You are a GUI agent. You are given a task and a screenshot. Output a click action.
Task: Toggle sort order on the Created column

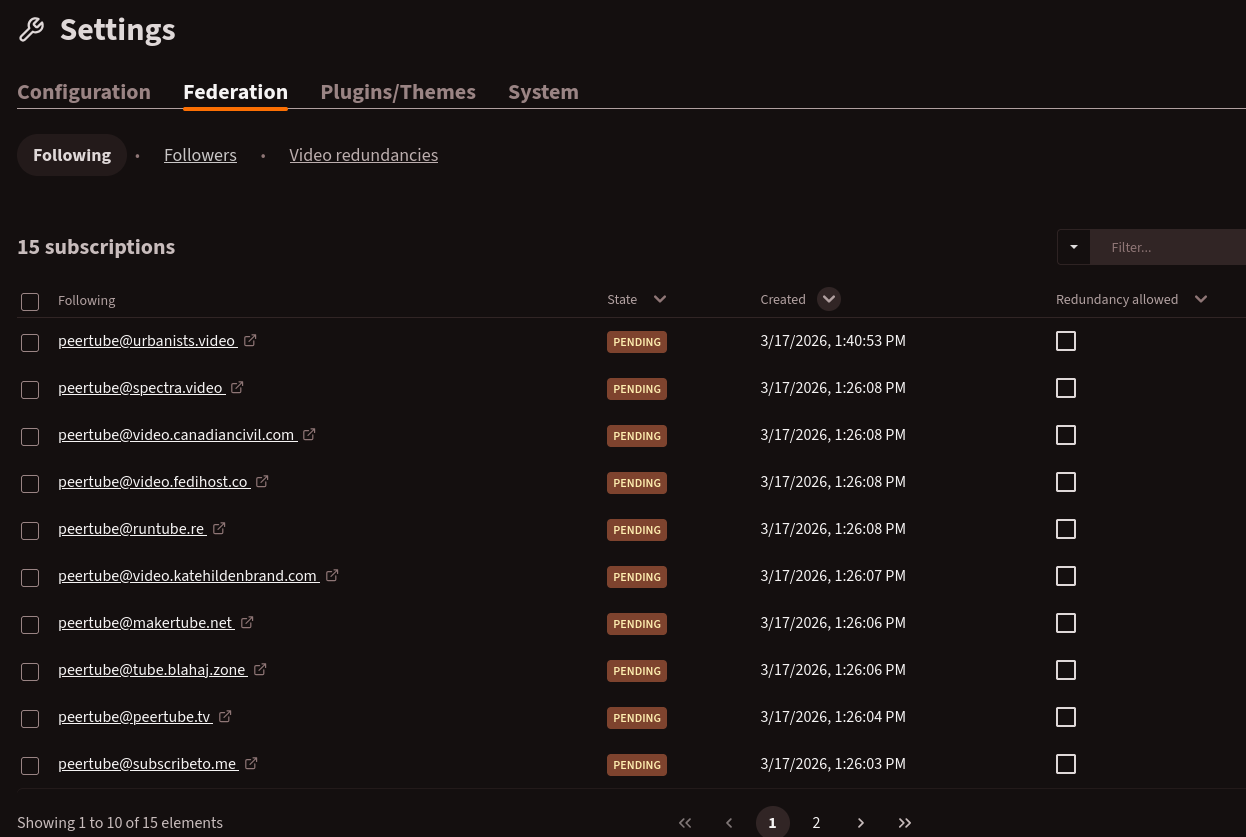point(828,299)
